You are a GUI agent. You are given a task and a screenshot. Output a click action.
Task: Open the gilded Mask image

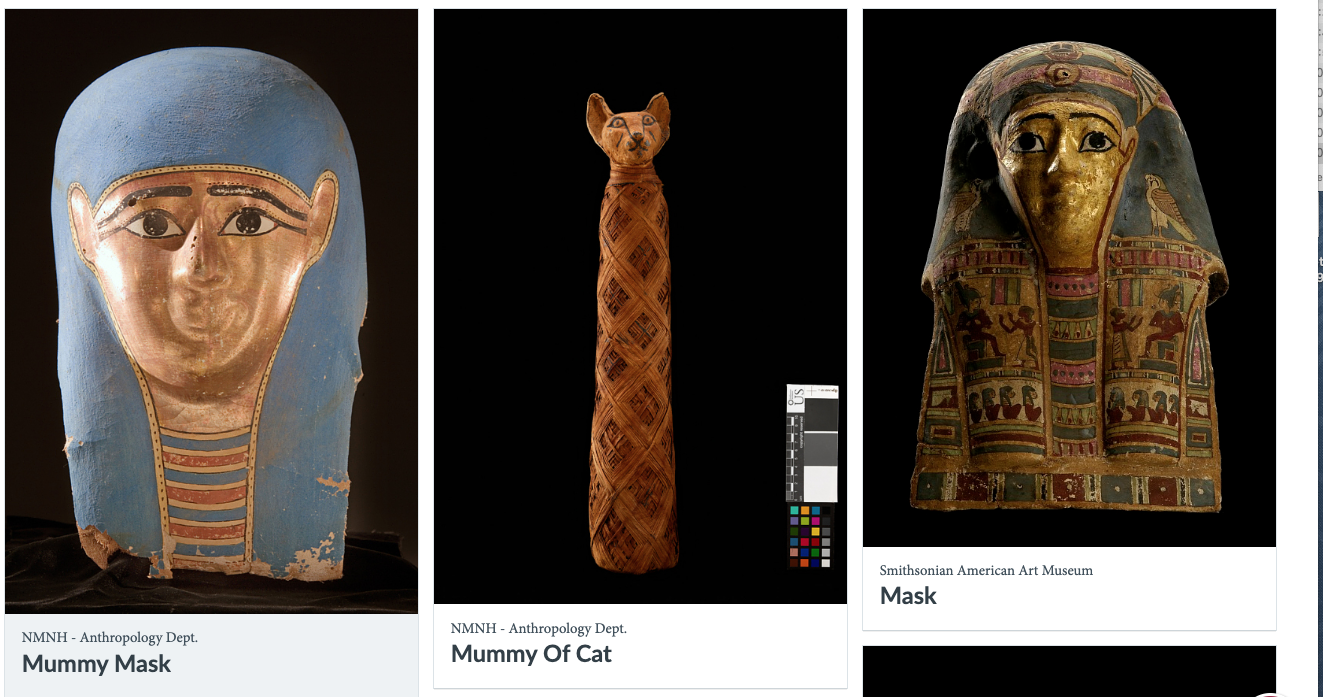[x=1069, y=278]
